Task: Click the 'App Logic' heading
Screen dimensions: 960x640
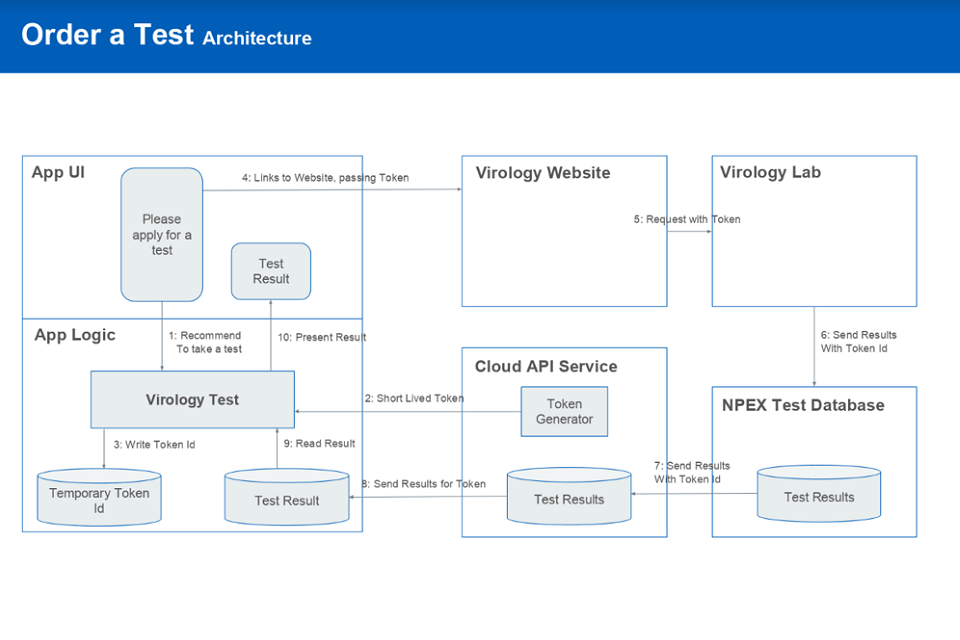Action: point(75,335)
